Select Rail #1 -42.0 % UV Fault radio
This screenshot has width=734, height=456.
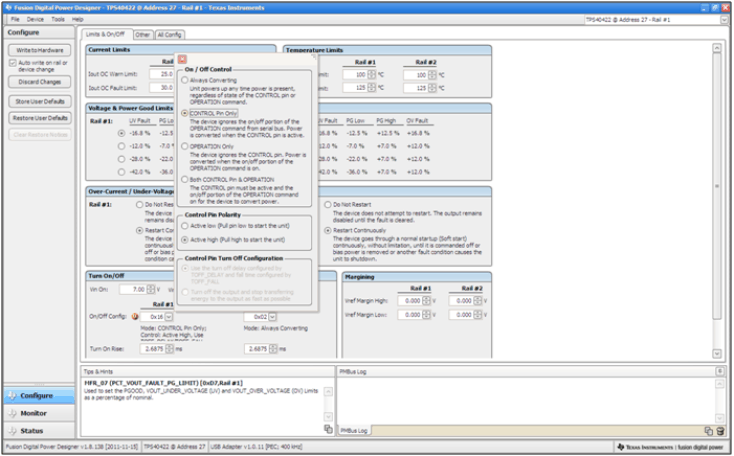pyautogui.click(x=121, y=172)
